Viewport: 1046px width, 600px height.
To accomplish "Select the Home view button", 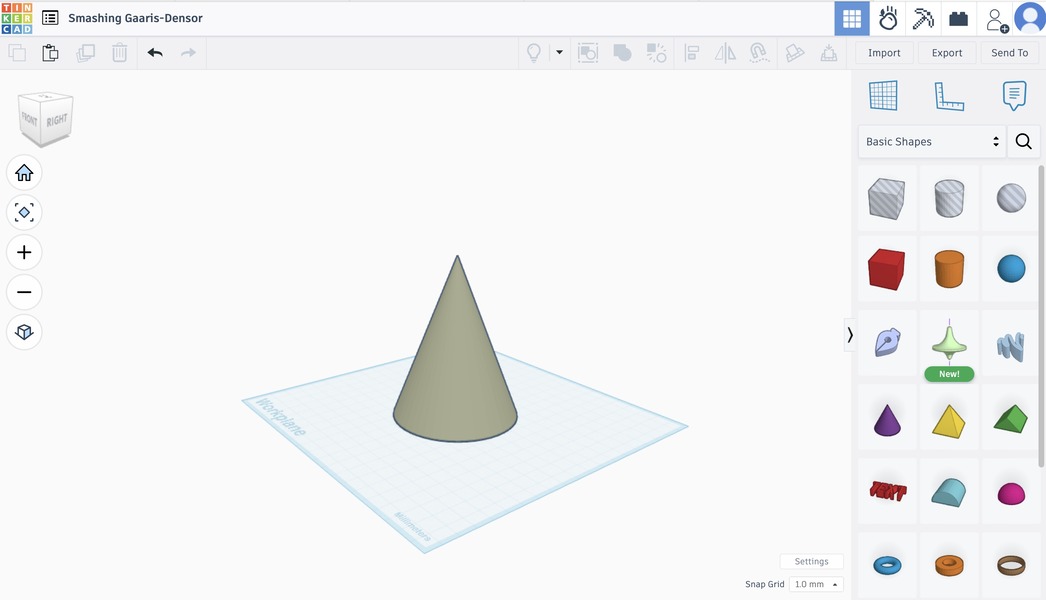I will coord(24,173).
